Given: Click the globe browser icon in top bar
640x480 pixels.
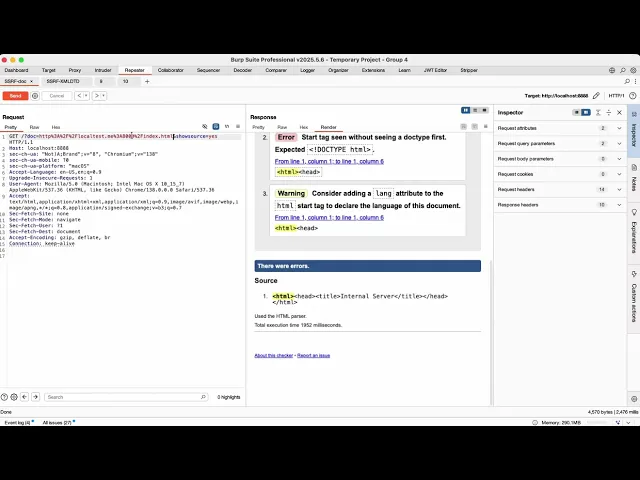Looking at the screenshot, I should [612, 70].
